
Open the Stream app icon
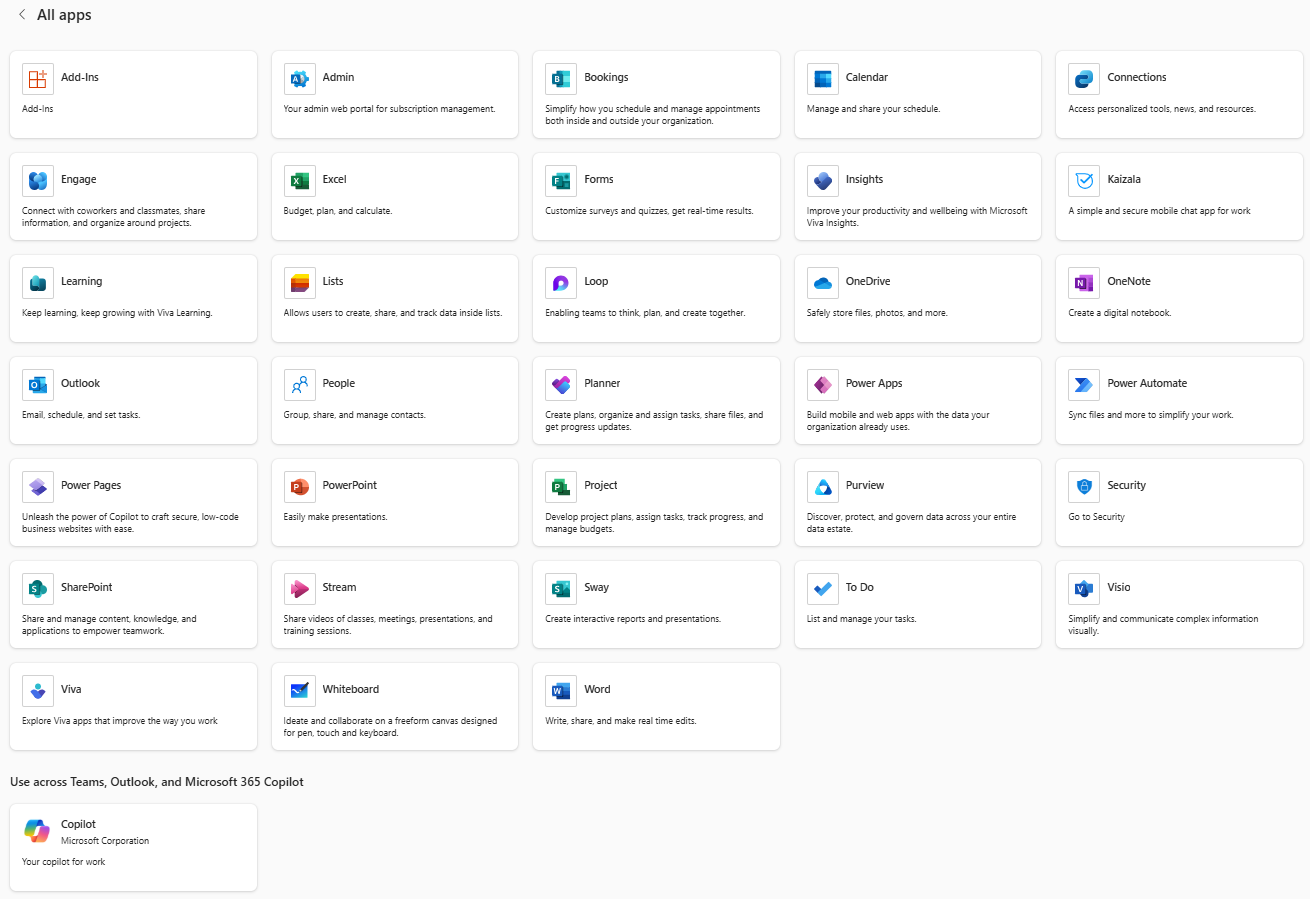pyautogui.click(x=300, y=589)
